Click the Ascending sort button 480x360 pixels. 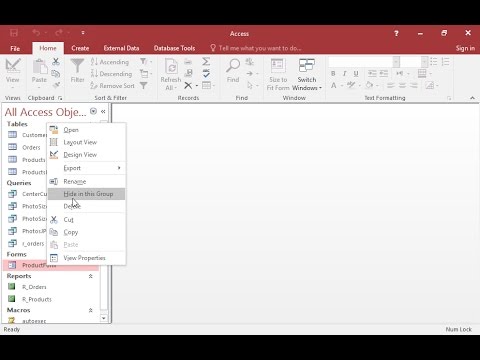(x=110, y=62)
